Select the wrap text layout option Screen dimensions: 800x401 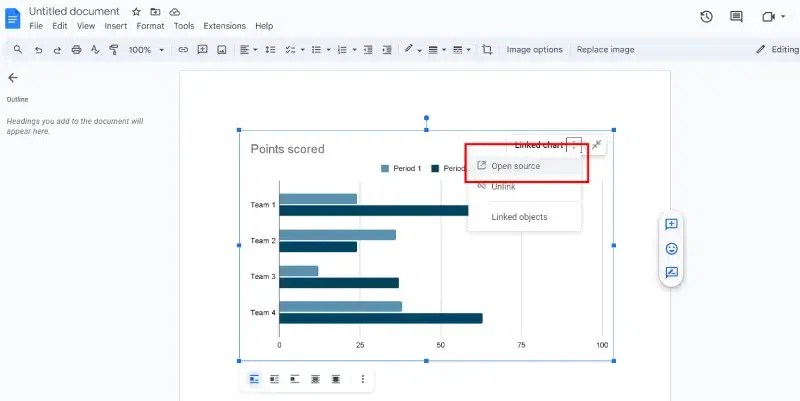(274, 379)
